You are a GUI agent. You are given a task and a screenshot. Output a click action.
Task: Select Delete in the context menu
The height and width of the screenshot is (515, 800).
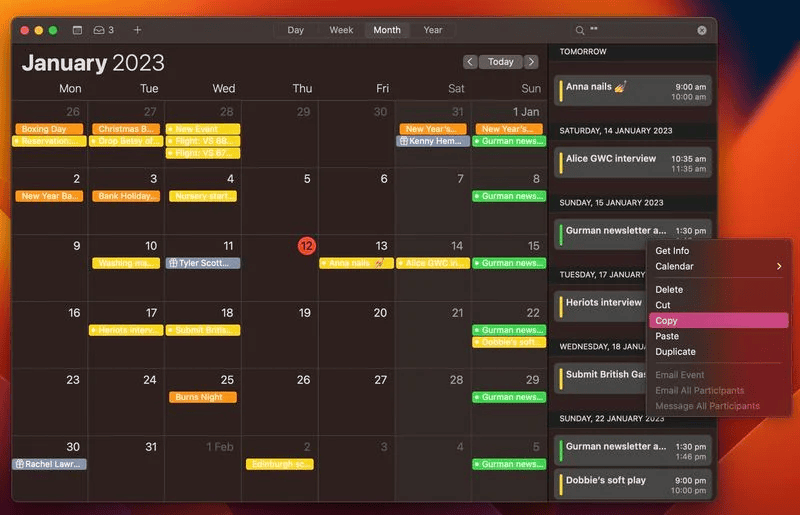pos(669,290)
